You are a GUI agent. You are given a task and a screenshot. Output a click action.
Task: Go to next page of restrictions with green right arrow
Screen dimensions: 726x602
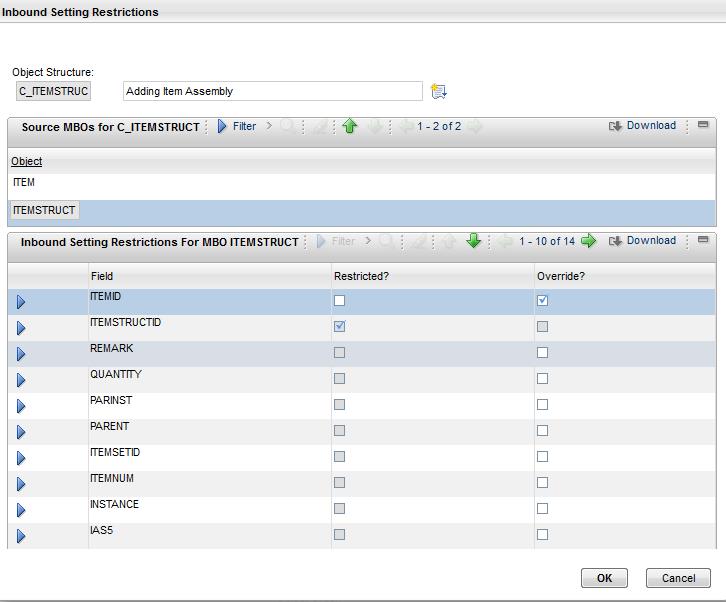pos(588,241)
